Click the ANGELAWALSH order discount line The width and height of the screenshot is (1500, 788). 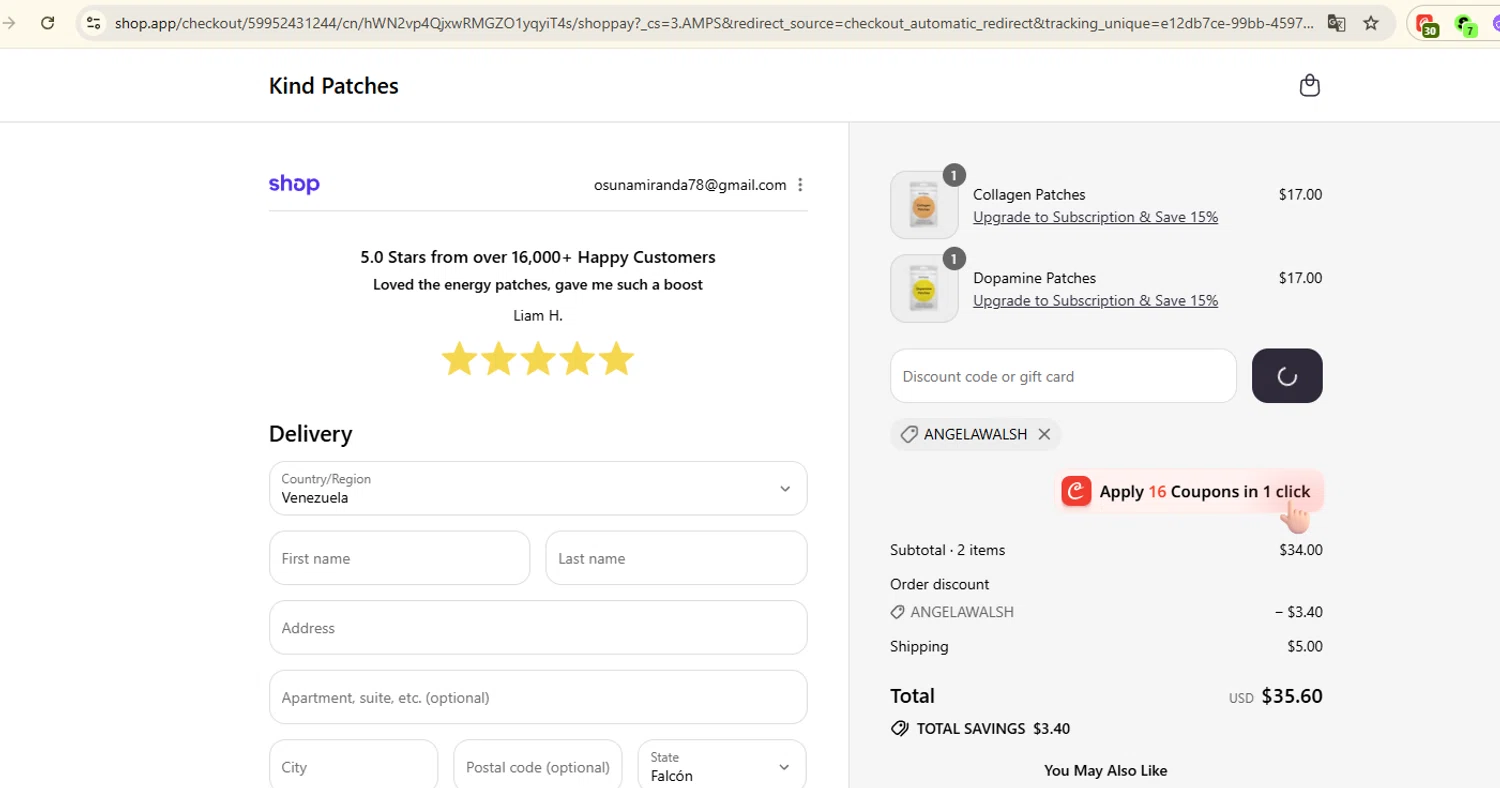pyautogui.click(x=1106, y=612)
